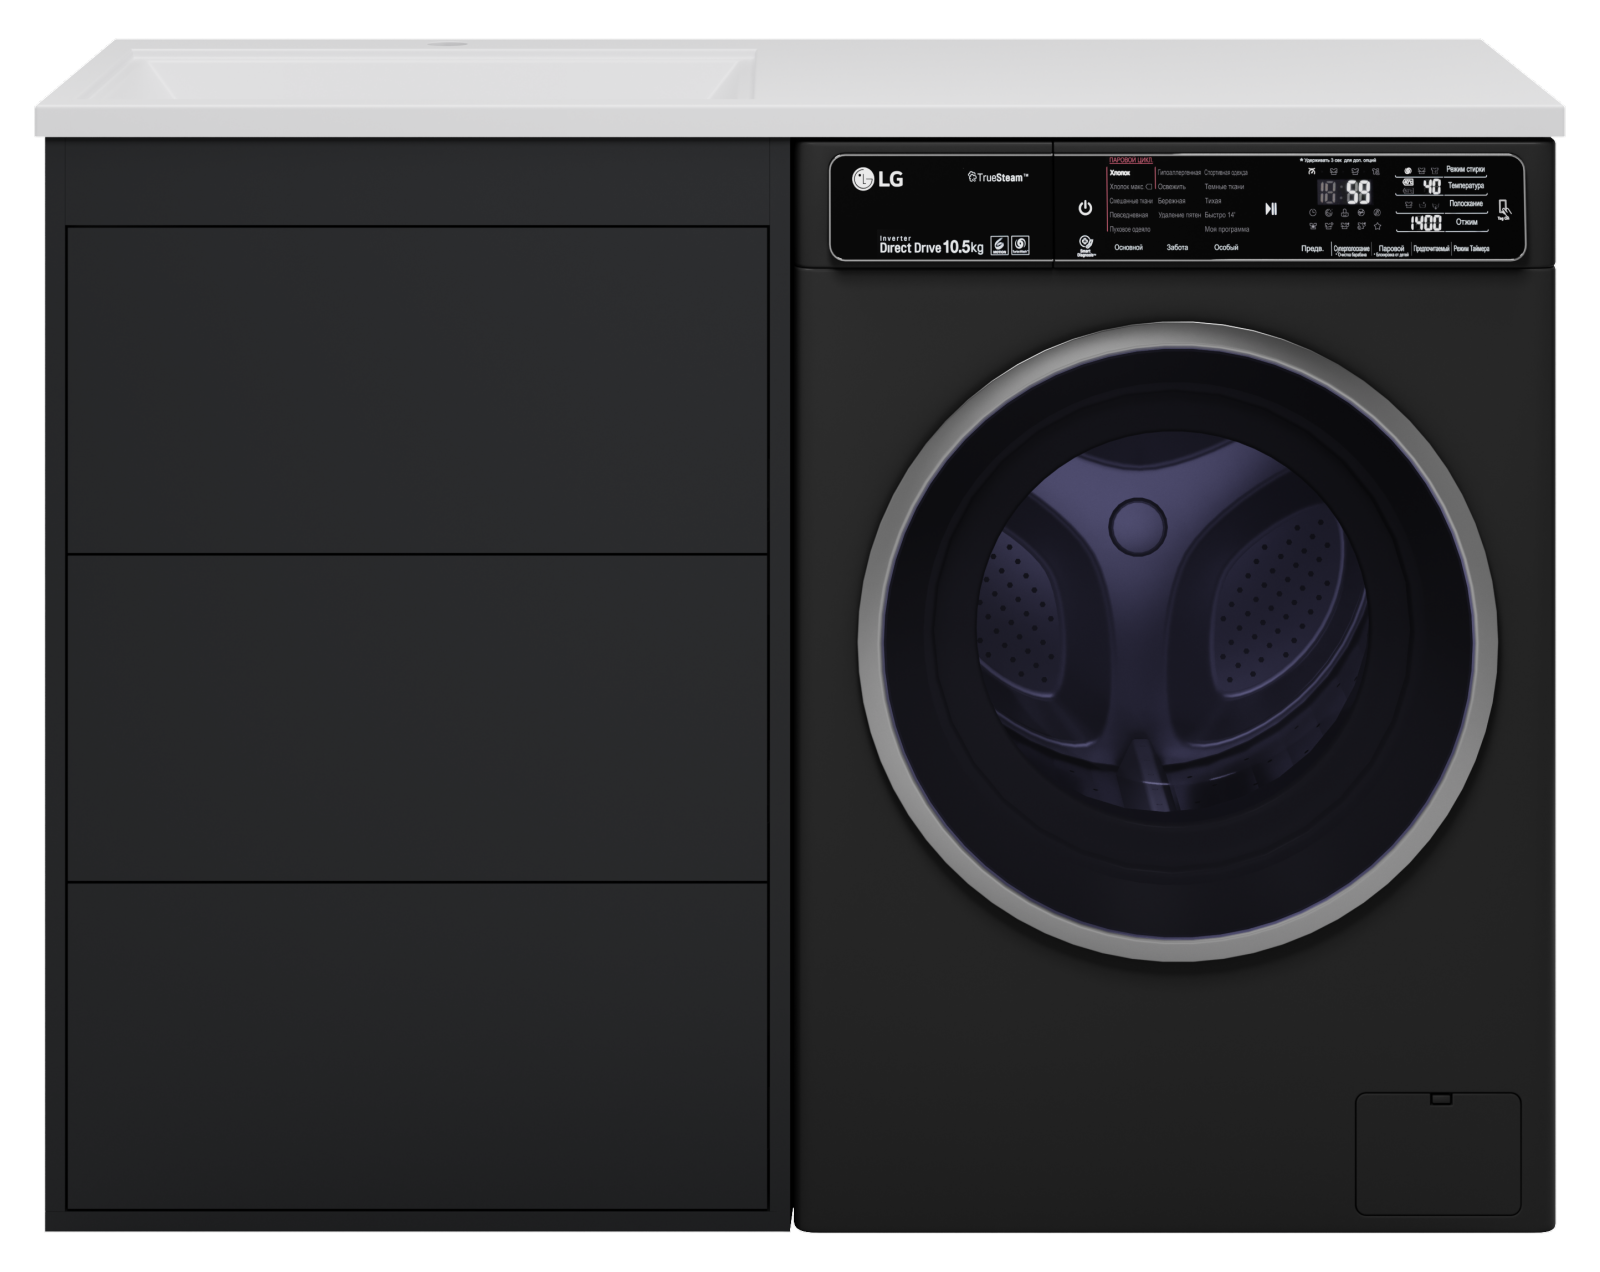Open the drain filter cover on washer
Screen dimensions: 1600x1272
tap(1437, 1153)
